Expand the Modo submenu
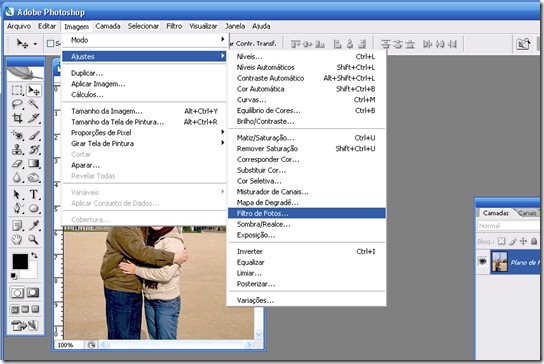This screenshot has width=544, height=364. click(x=144, y=40)
